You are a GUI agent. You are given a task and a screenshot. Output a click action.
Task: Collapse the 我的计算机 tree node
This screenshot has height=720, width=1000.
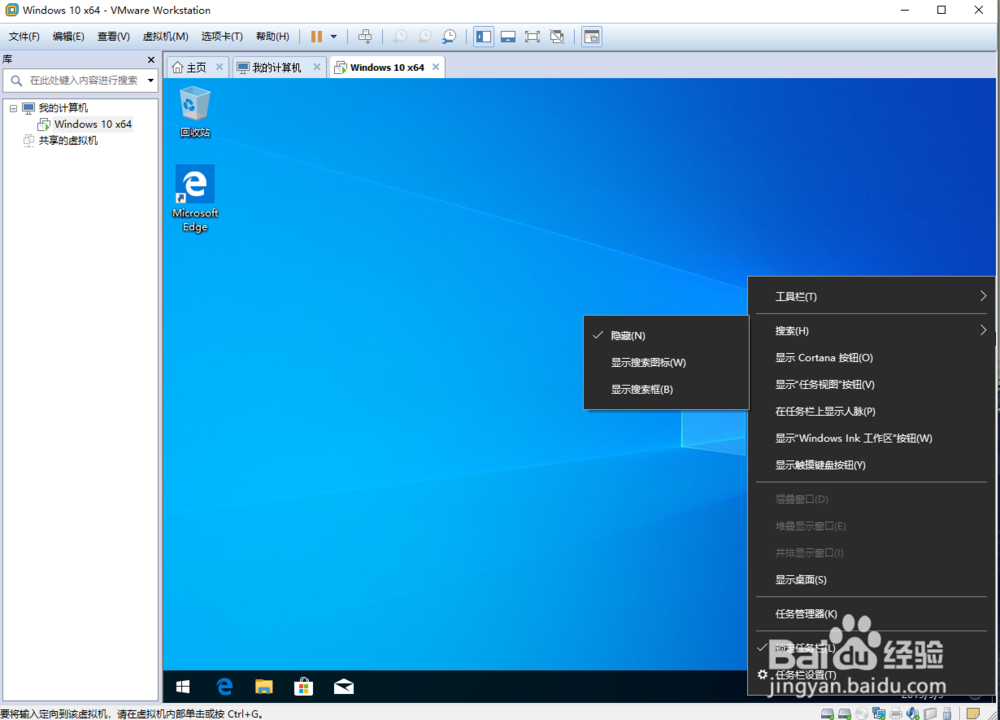(13, 108)
